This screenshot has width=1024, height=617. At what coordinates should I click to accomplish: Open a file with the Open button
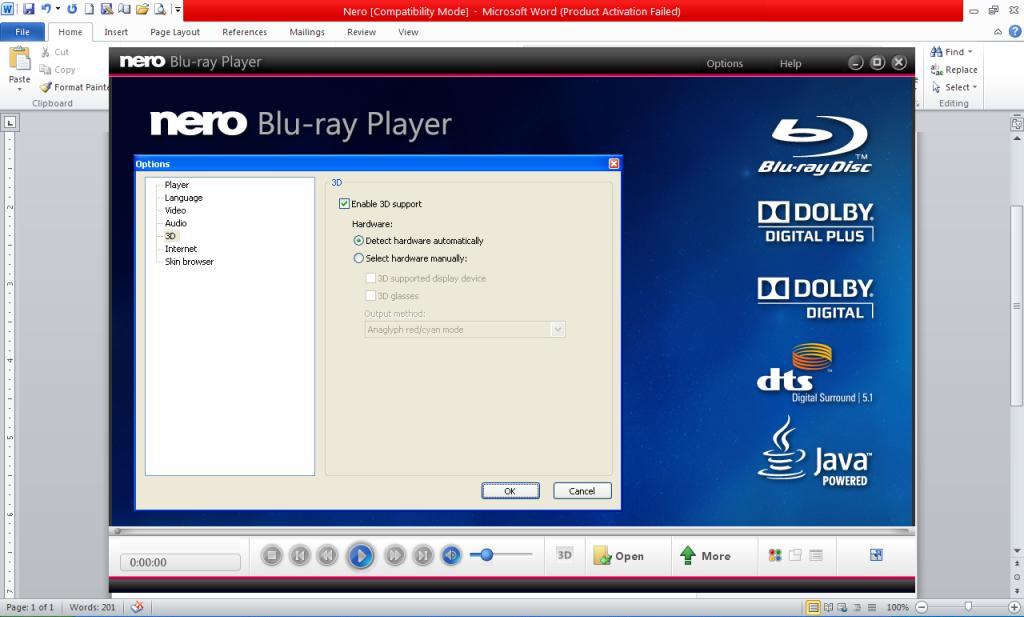[x=618, y=556]
